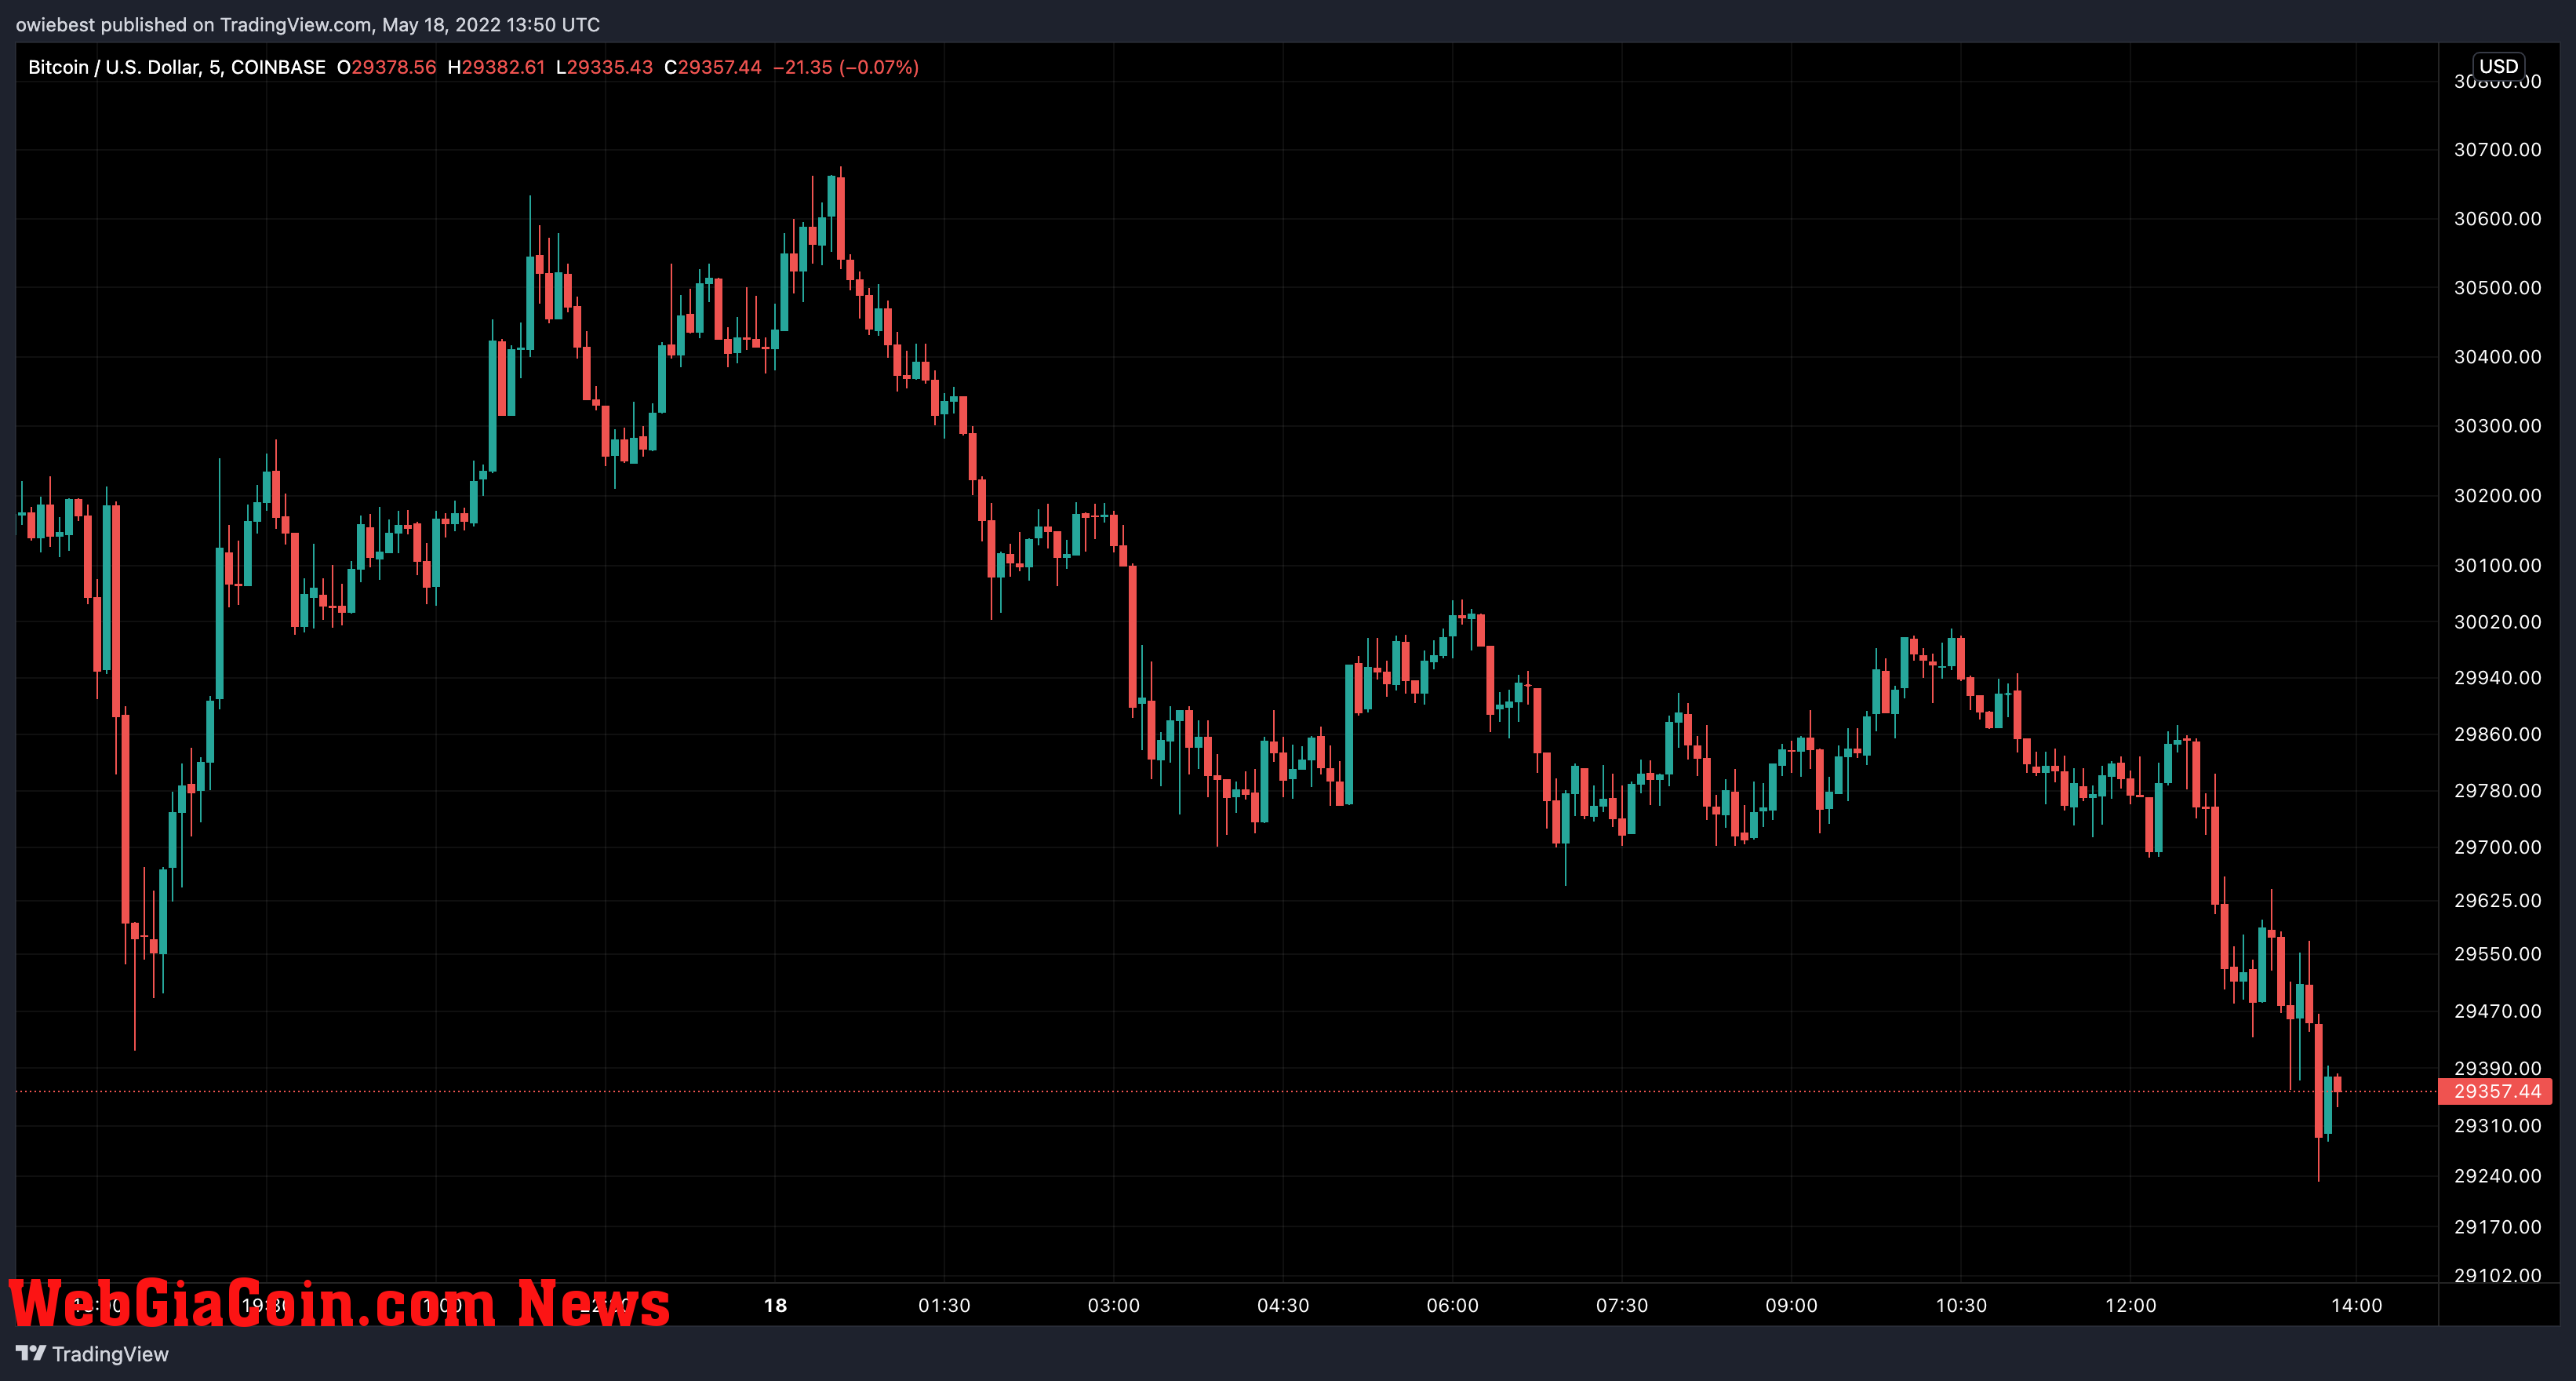Click the 29240.00 price axis label
Image resolution: width=2576 pixels, height=1381 pixels.
[2497, 1176]
